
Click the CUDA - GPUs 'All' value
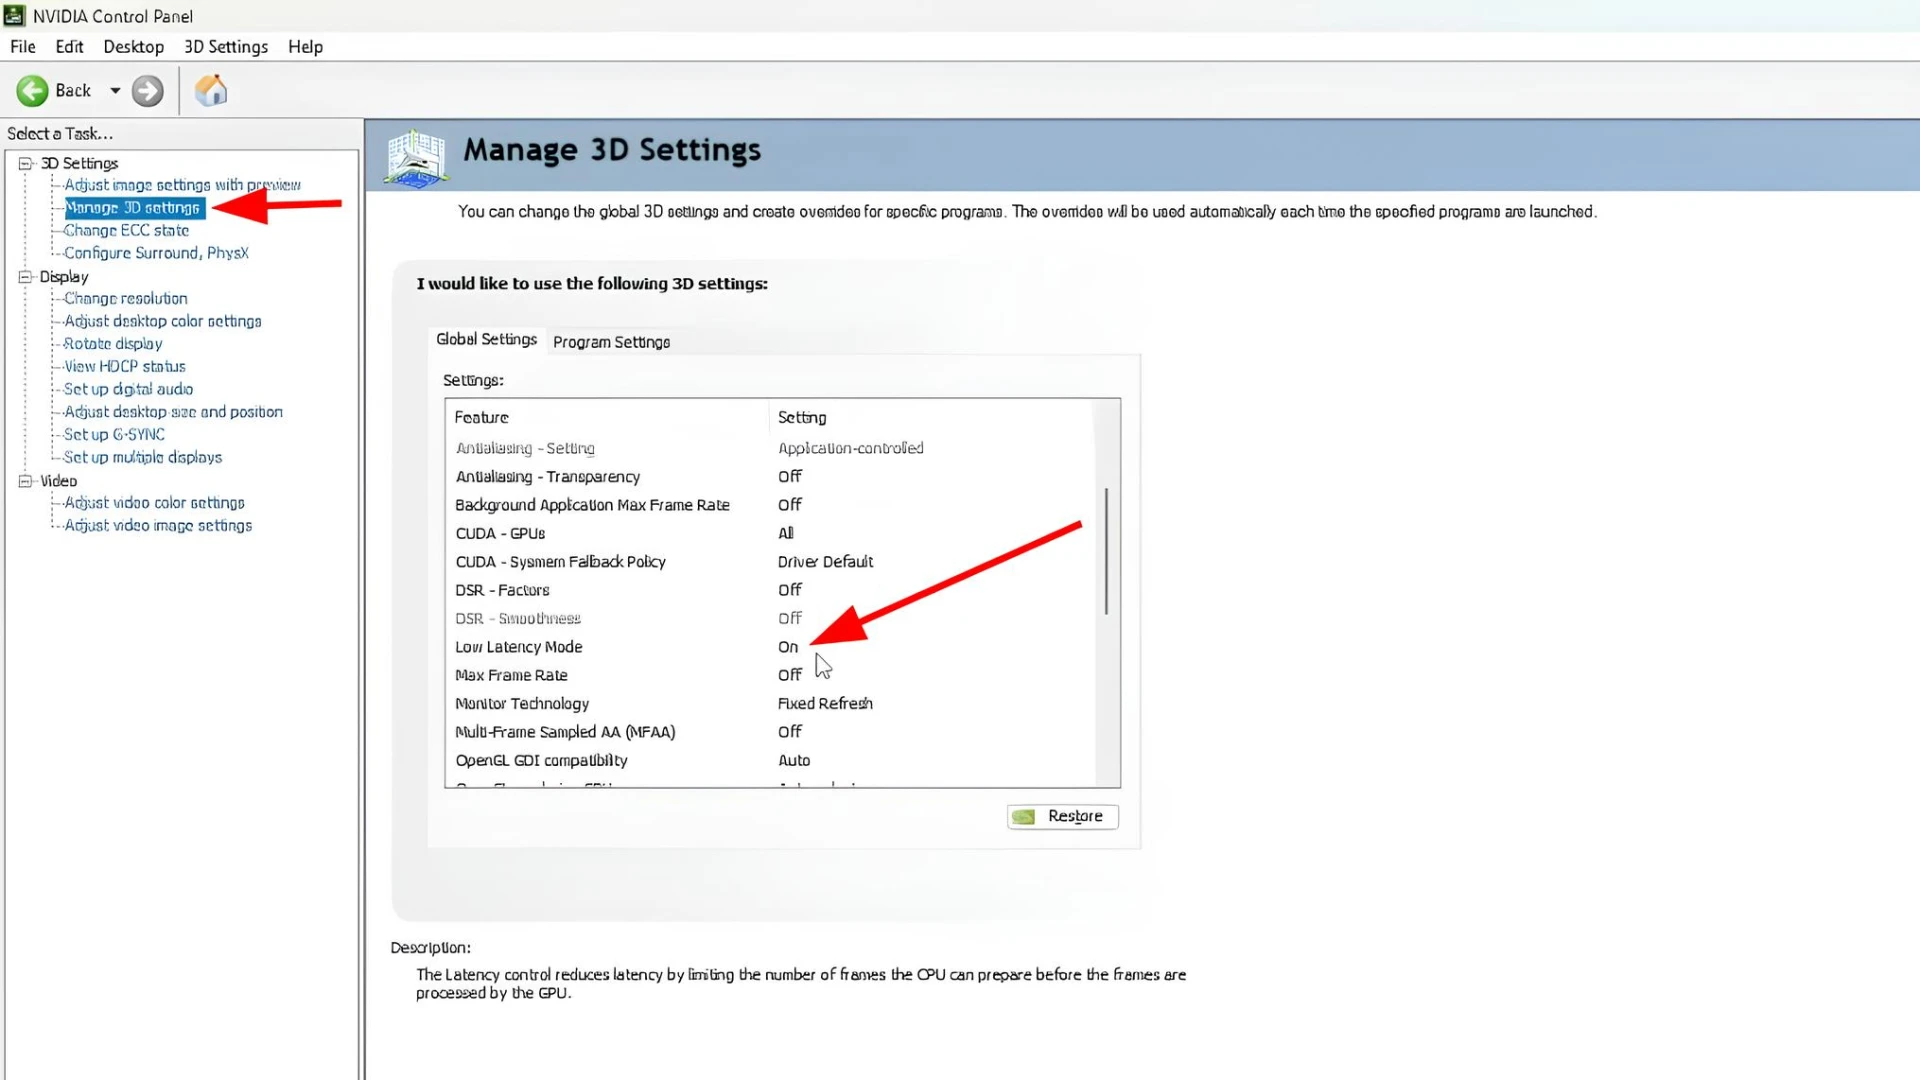[786, 534]
